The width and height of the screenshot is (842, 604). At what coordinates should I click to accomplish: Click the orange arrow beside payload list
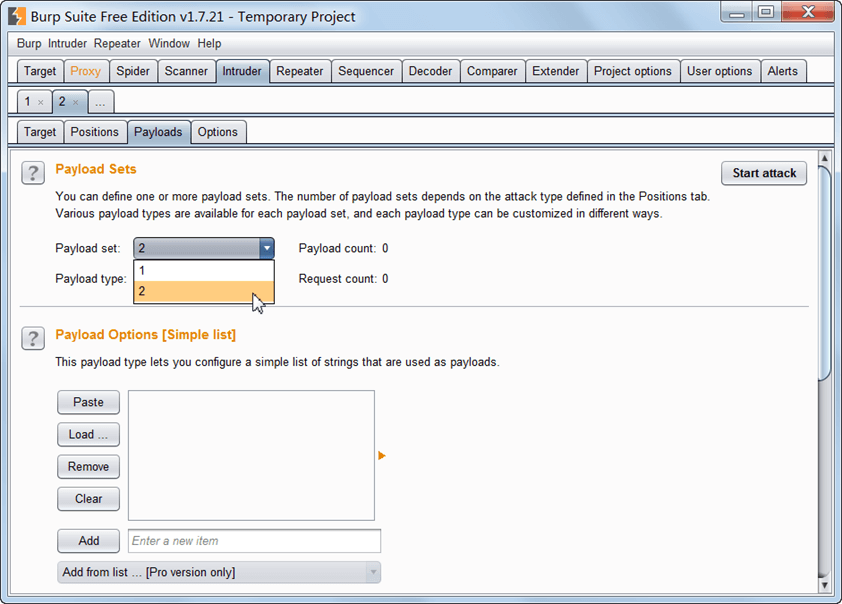coord(382,455)
